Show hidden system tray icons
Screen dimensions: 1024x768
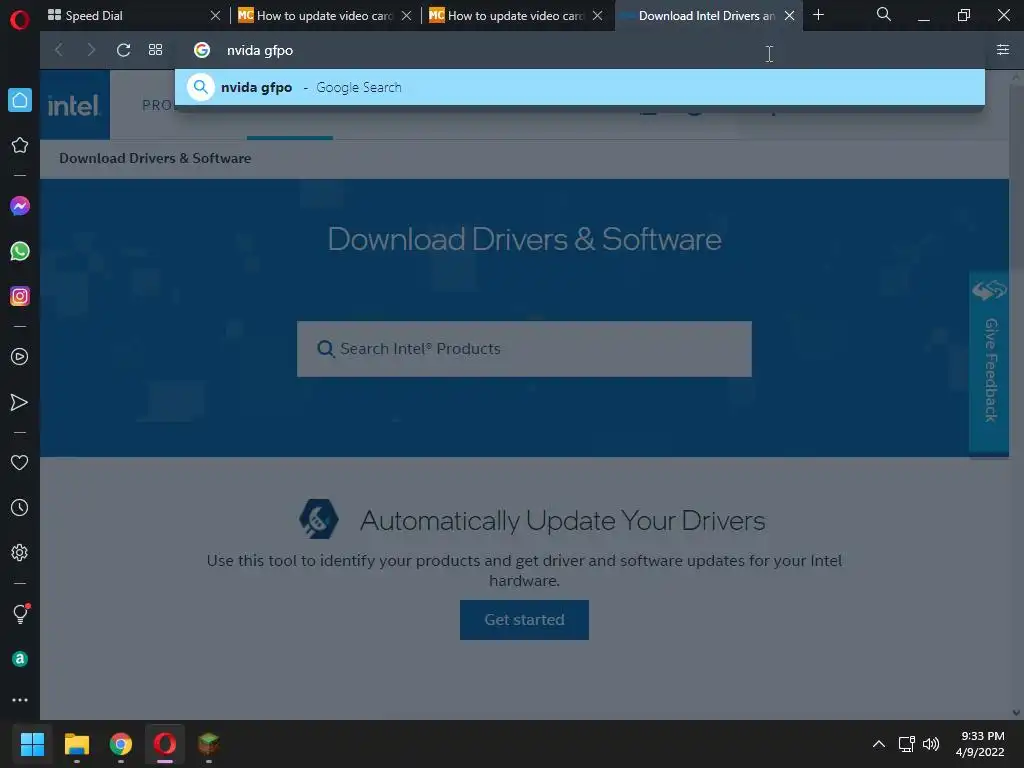[x=879, y=744]
